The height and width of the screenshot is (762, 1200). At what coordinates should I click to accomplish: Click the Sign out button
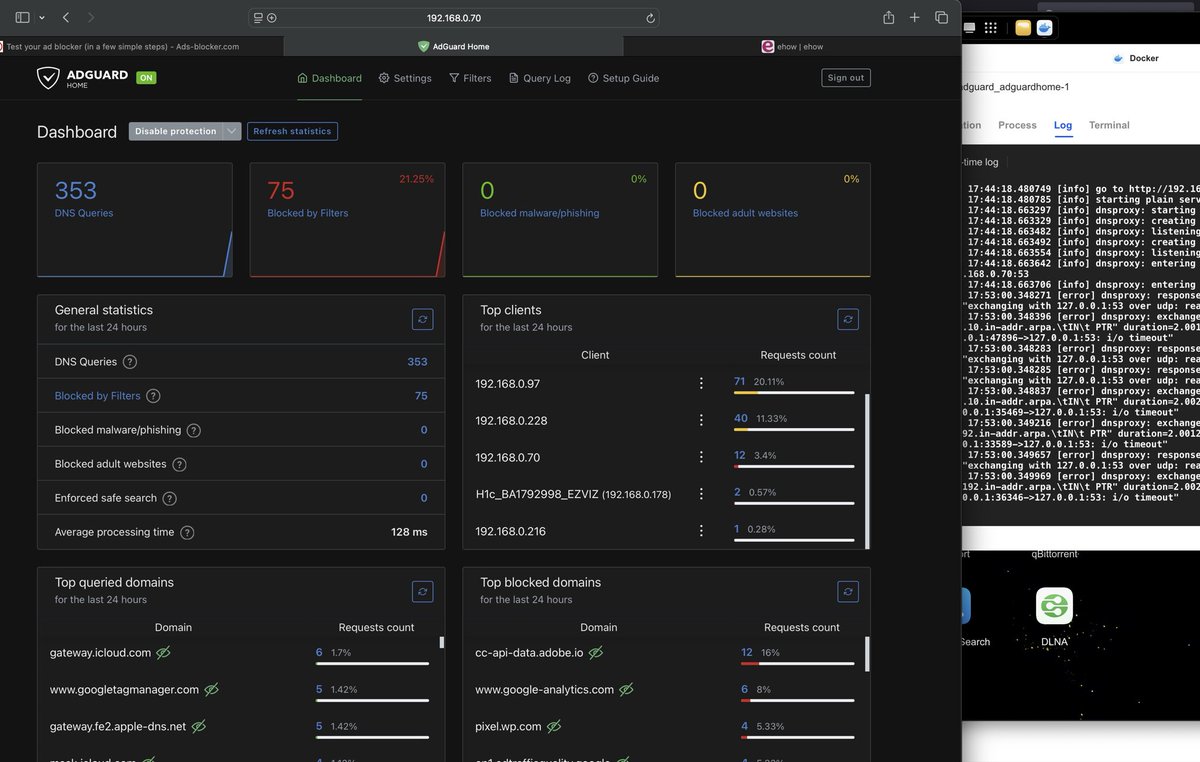[846, 78]
